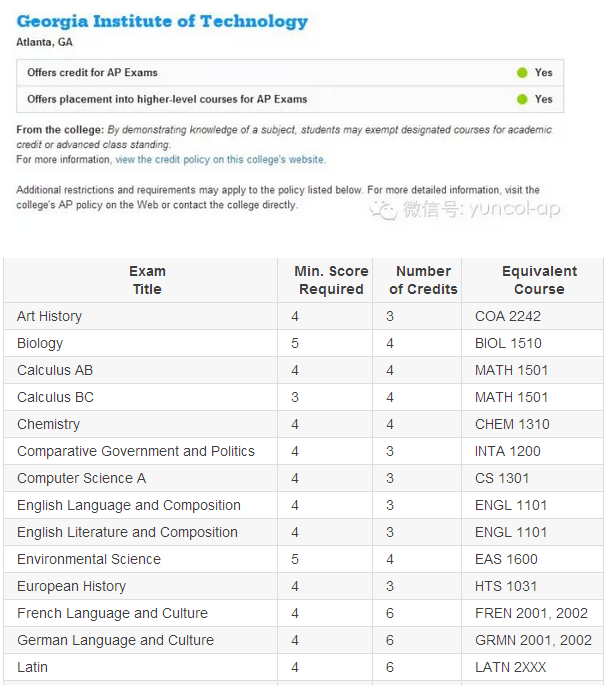Image resolution: width=608 pixels, height=685 pixels.
Task: Select the European History exam title
Action: 72,586
